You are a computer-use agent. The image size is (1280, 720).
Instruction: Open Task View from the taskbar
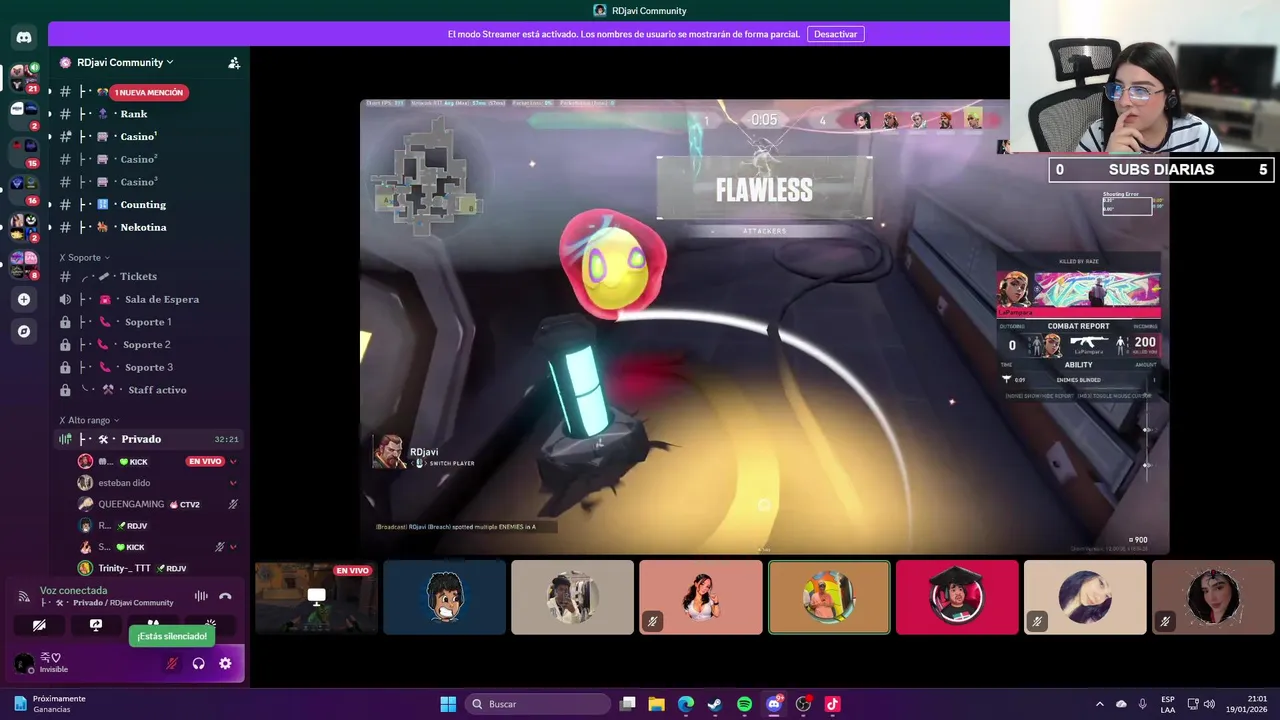[627, 704]
